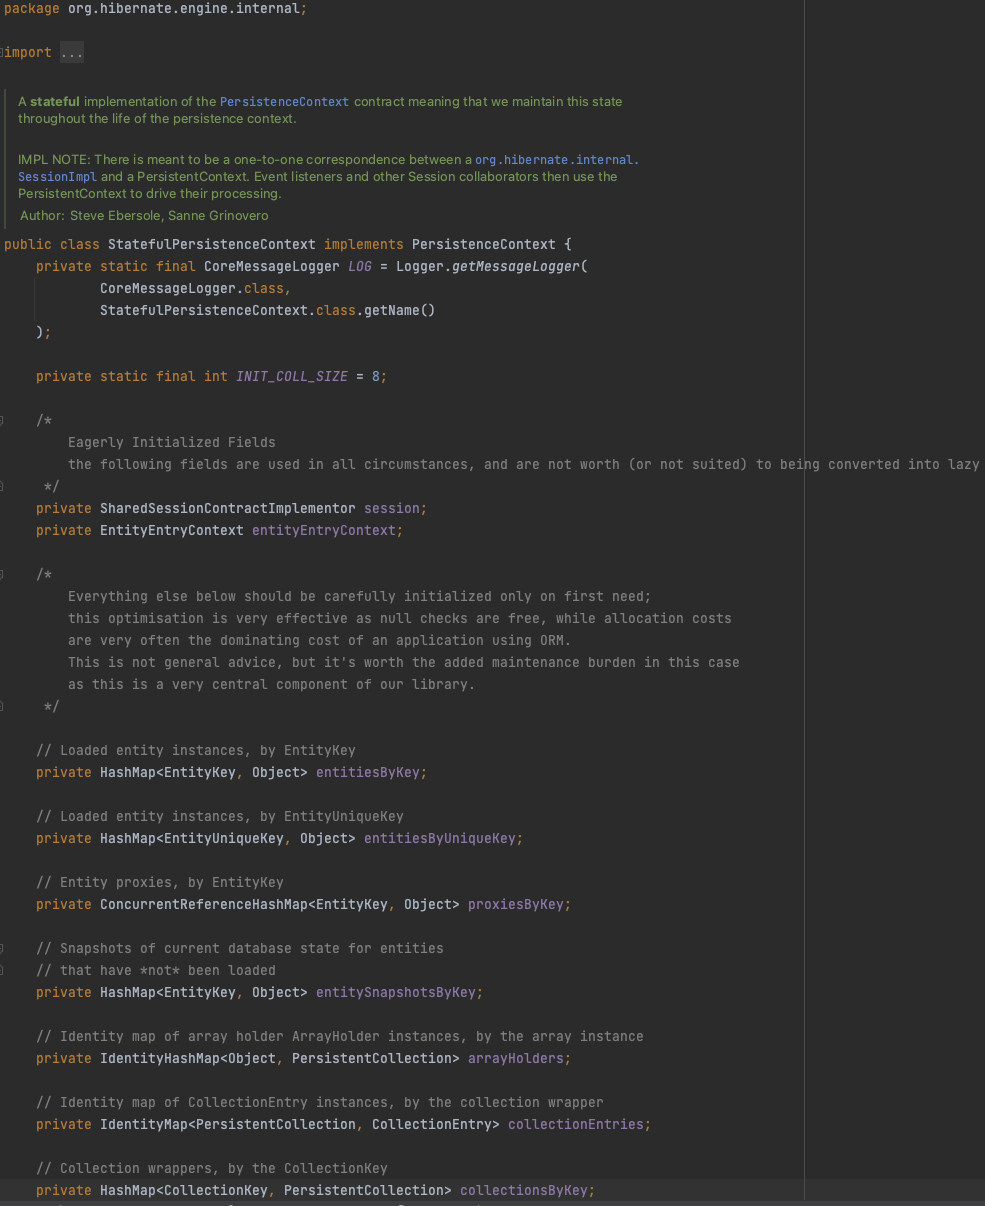Image resolution: width=985 pixels, height=1206 pixels.
Task: Click comment 'Loaded entity instances, by EntityUniqueKey'
Action: click(220, 817)
